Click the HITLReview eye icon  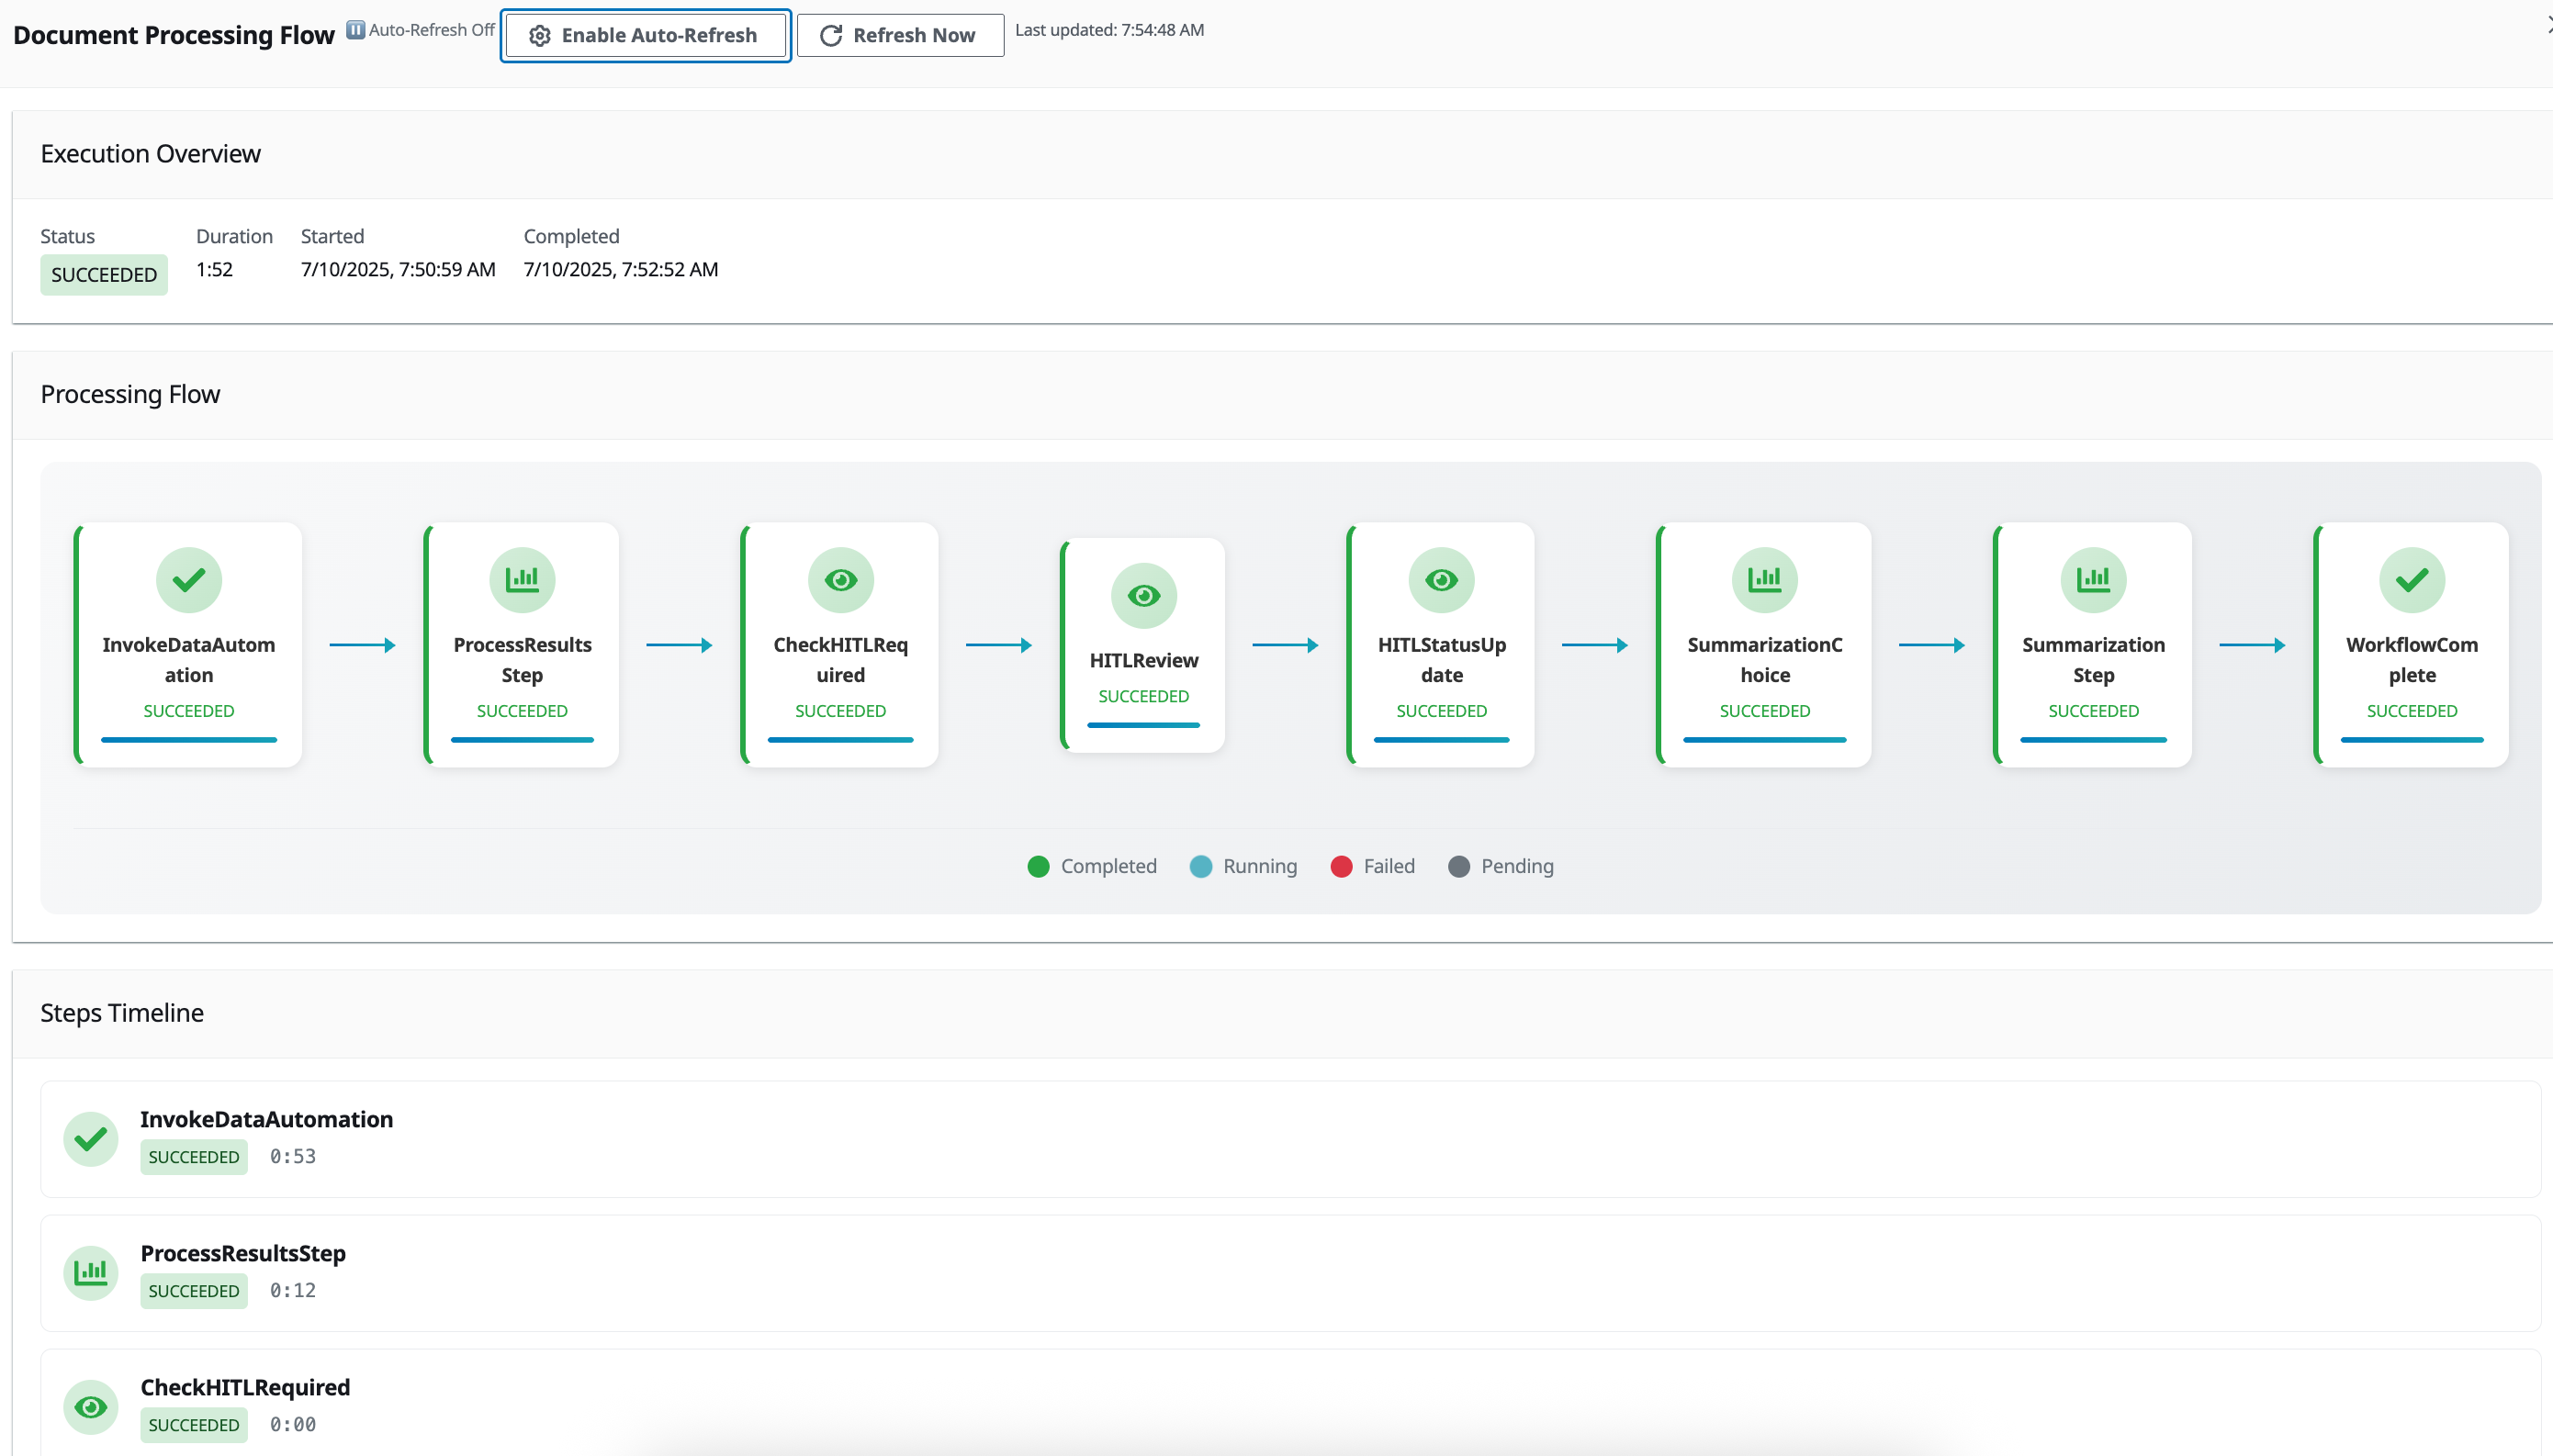tap(1143, 596)
